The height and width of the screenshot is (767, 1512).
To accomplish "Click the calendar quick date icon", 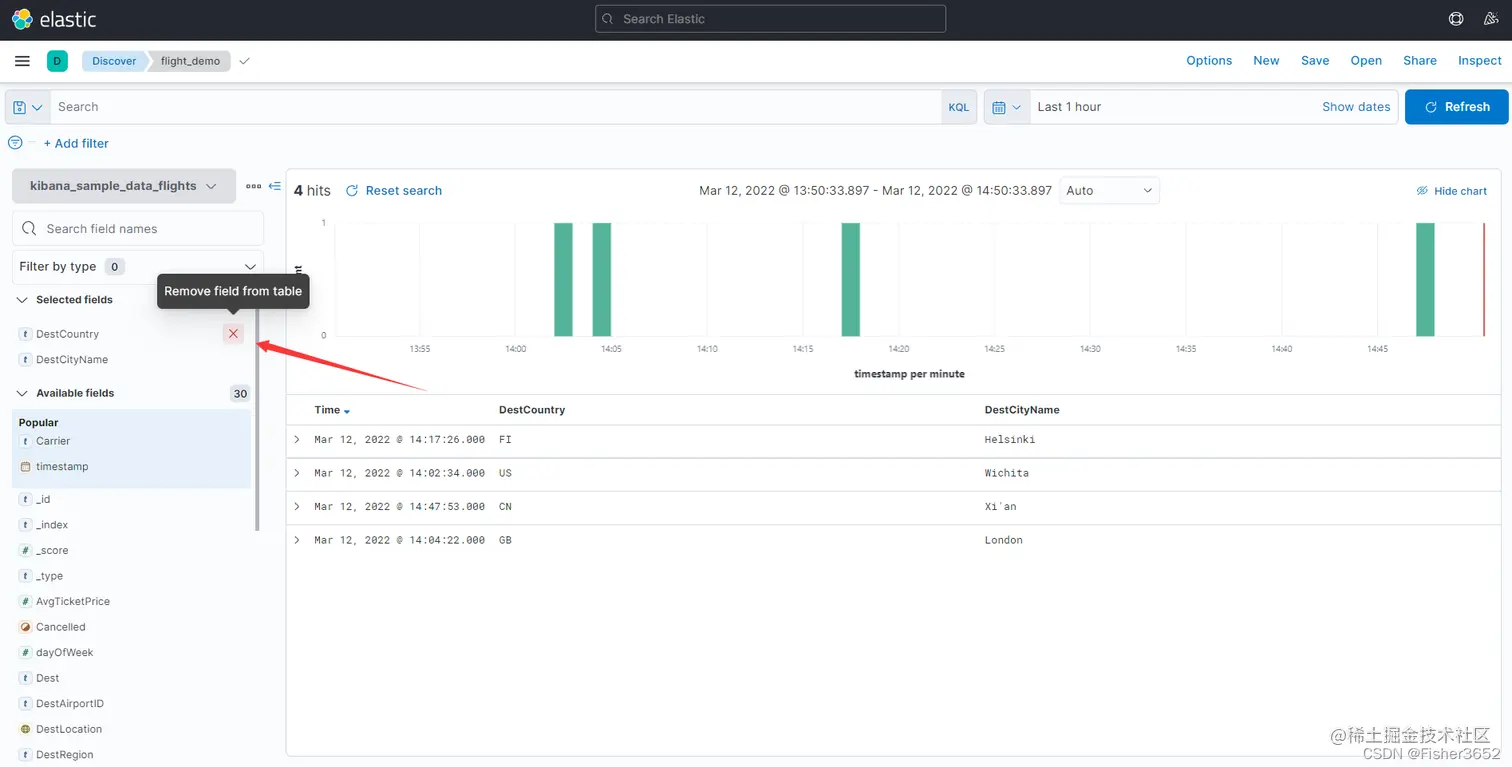I will [1007, 107].
